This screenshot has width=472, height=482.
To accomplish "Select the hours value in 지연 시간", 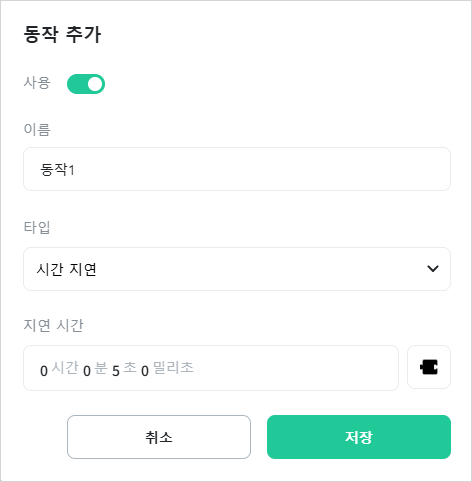I will [44, 371].
